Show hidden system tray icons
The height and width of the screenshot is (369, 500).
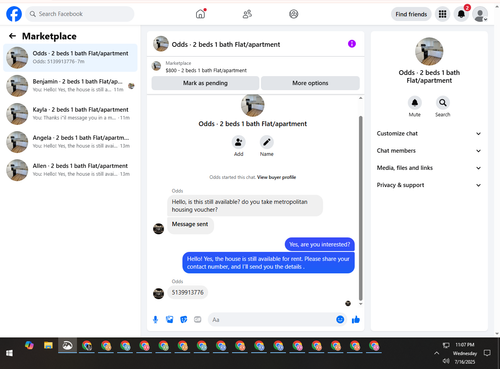coord(436,353)
